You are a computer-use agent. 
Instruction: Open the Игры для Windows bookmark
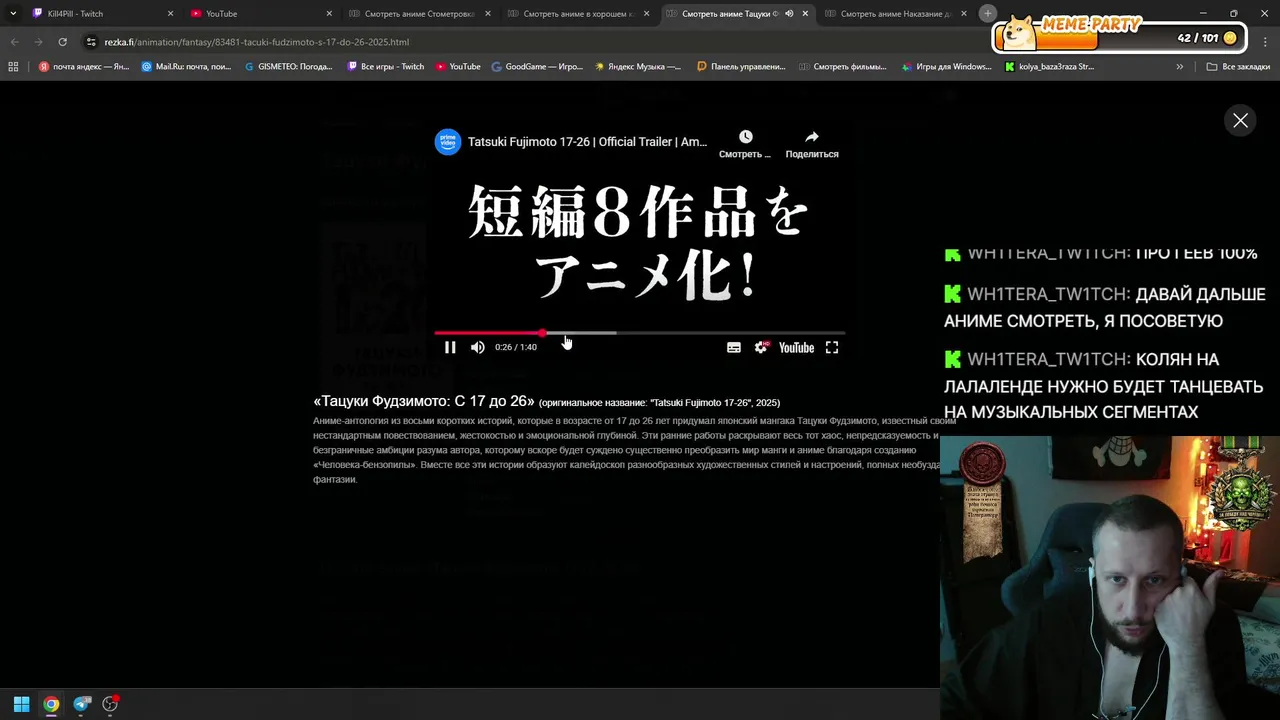pyautogui.click(x=946, y=67)
